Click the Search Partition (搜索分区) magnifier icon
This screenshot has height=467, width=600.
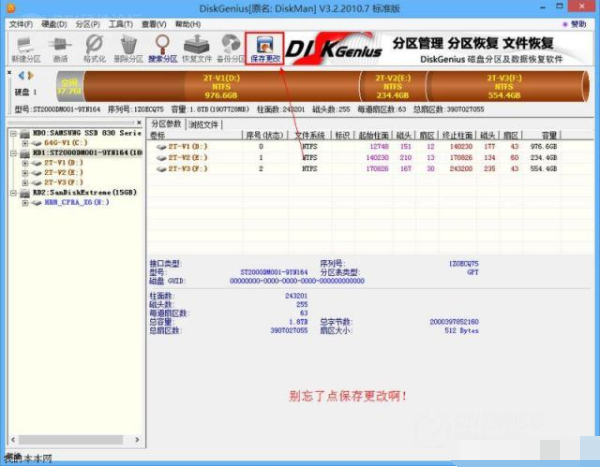pyautogui.click(x=163, y=49)
